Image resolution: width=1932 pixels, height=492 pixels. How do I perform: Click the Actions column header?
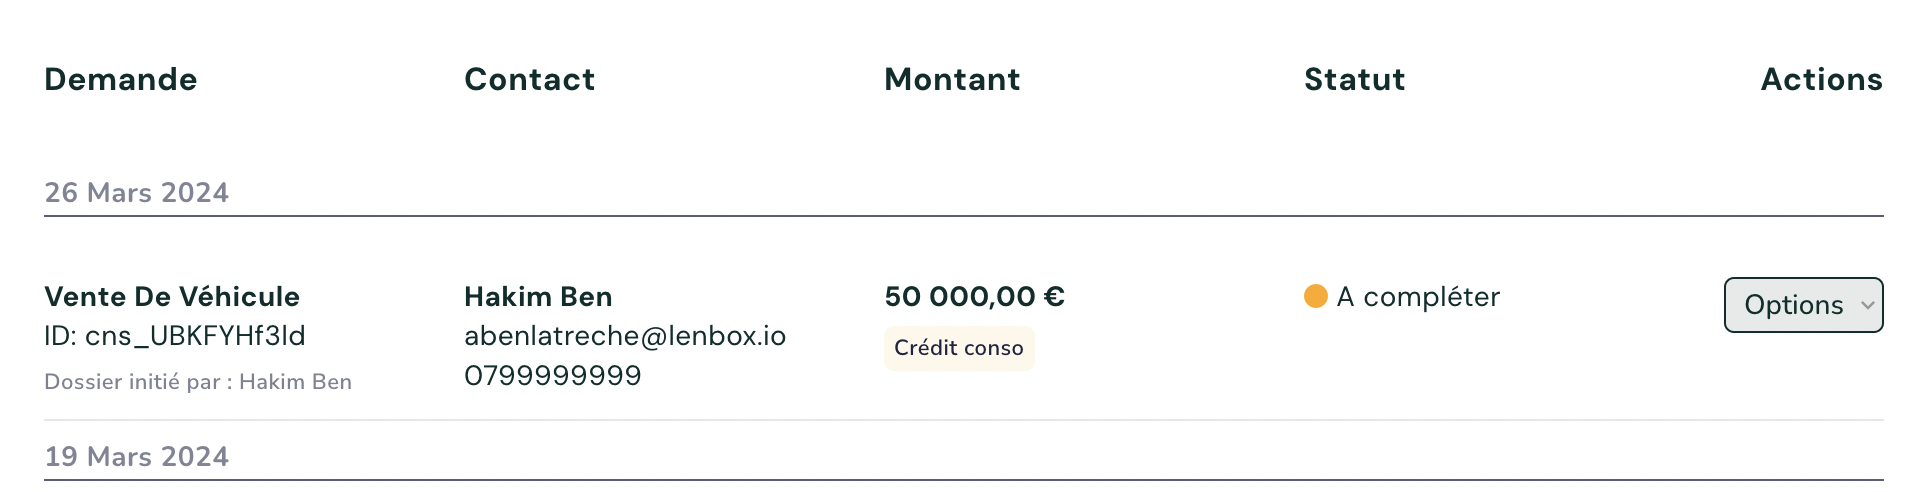[x=1821, y=79]
